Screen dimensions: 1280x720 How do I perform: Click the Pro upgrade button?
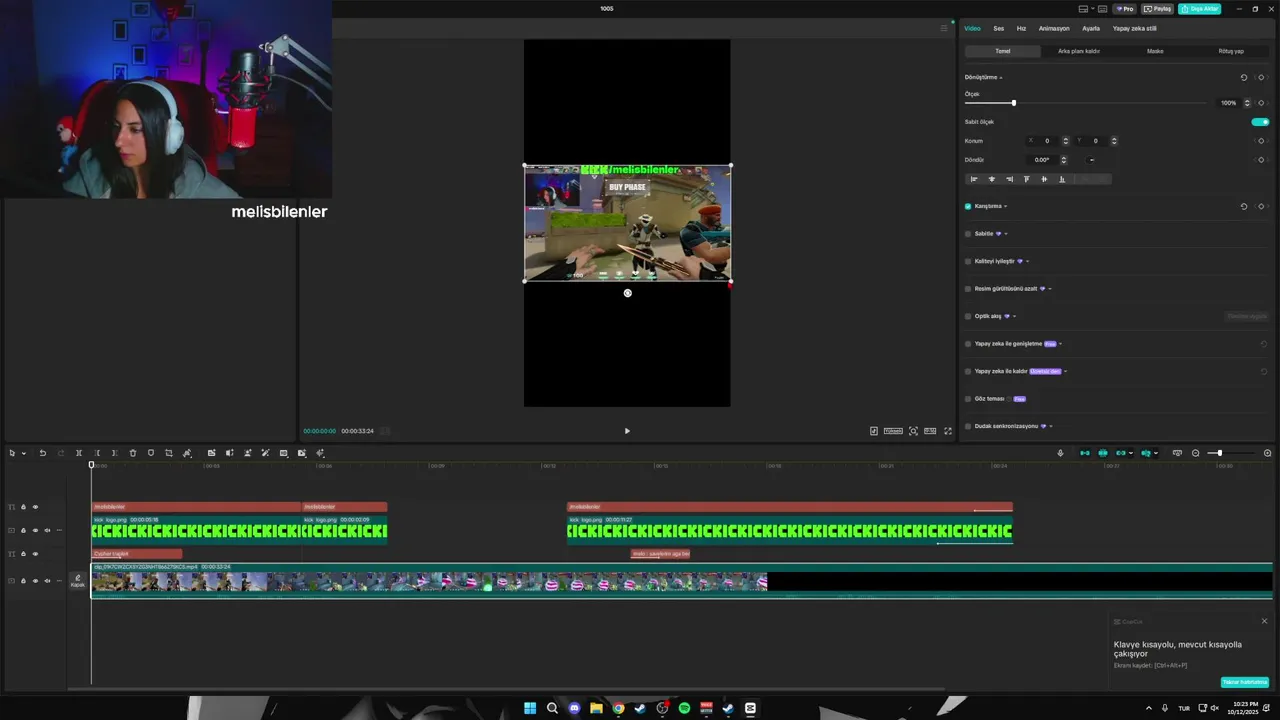pos(1124,9)
